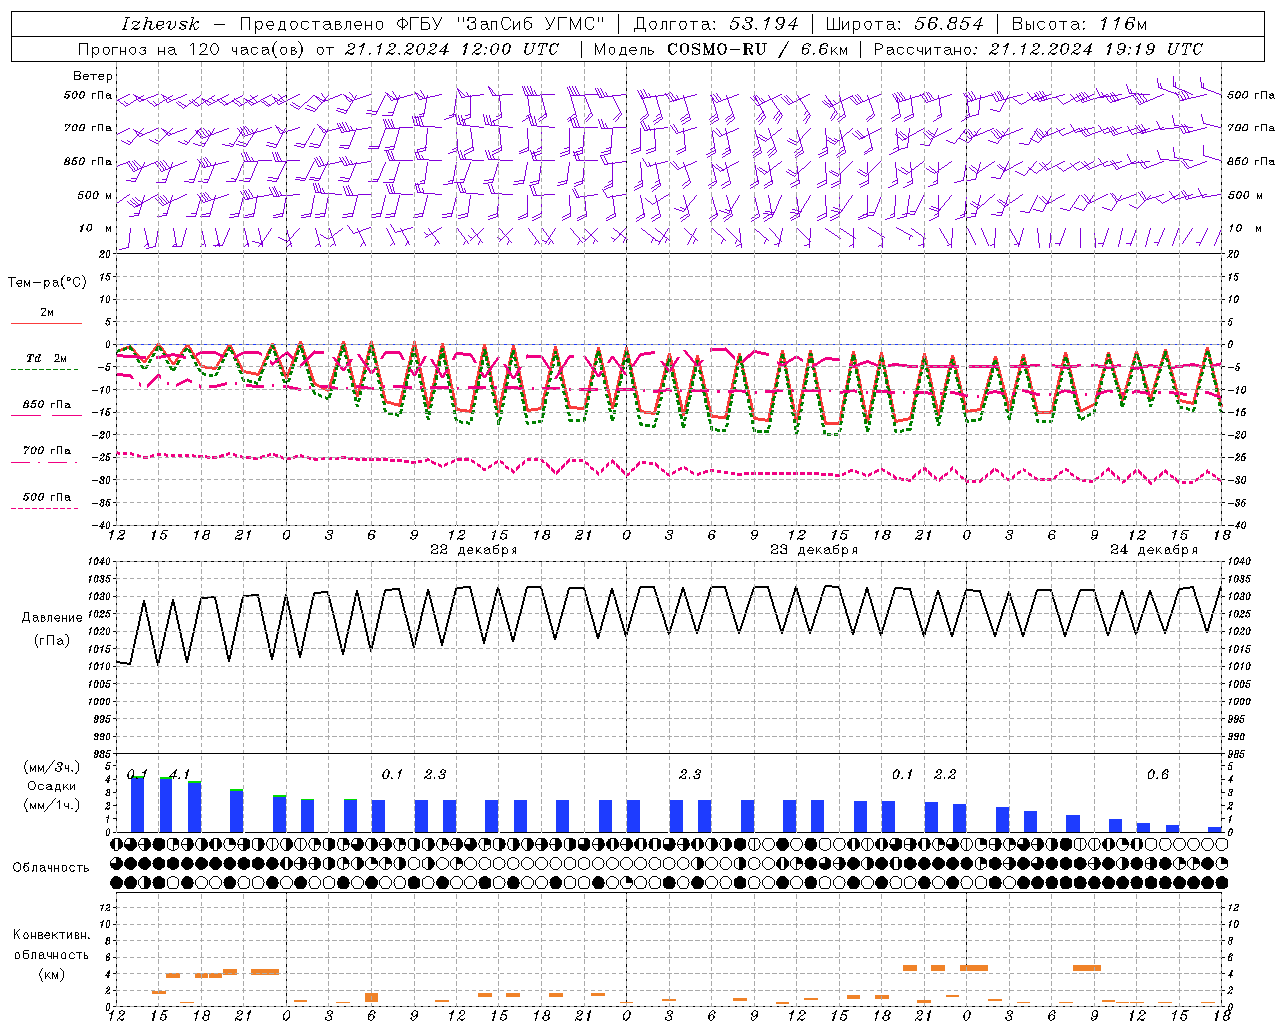Click the "(мм/1ч.)" precipitation unit label
1280x1024 pixels.
pos(52,805)
